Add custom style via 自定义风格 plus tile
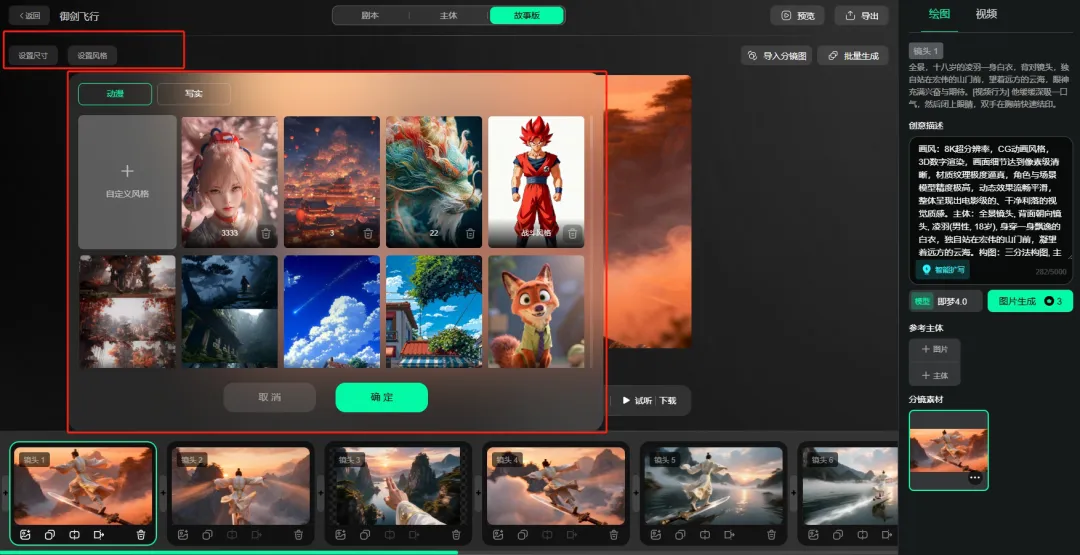Screen dimensions: 1080x555 click(127, 181)
